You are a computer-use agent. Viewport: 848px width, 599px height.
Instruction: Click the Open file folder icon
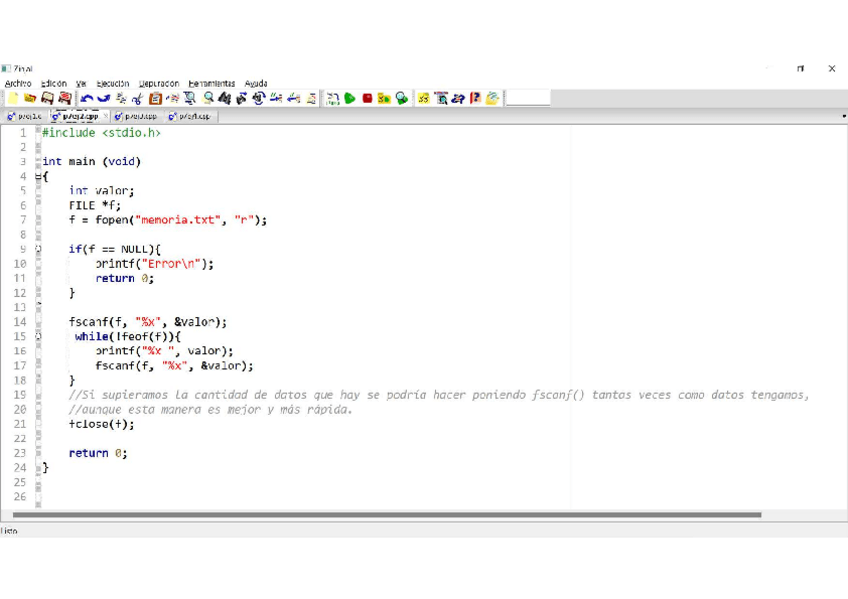[30, 98]
